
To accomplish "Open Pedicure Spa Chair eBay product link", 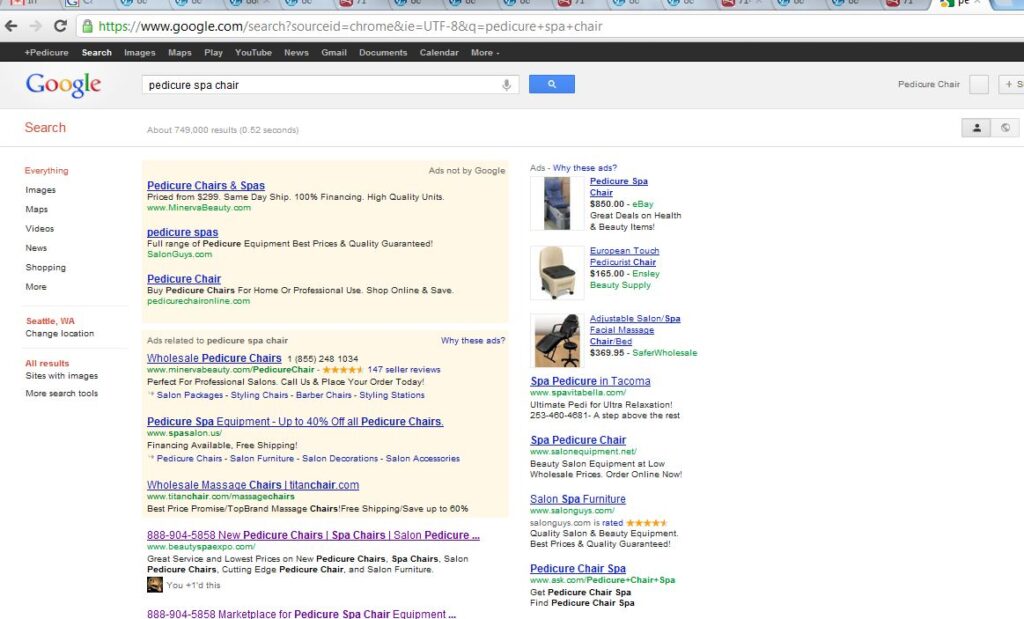I will point(618,187).
